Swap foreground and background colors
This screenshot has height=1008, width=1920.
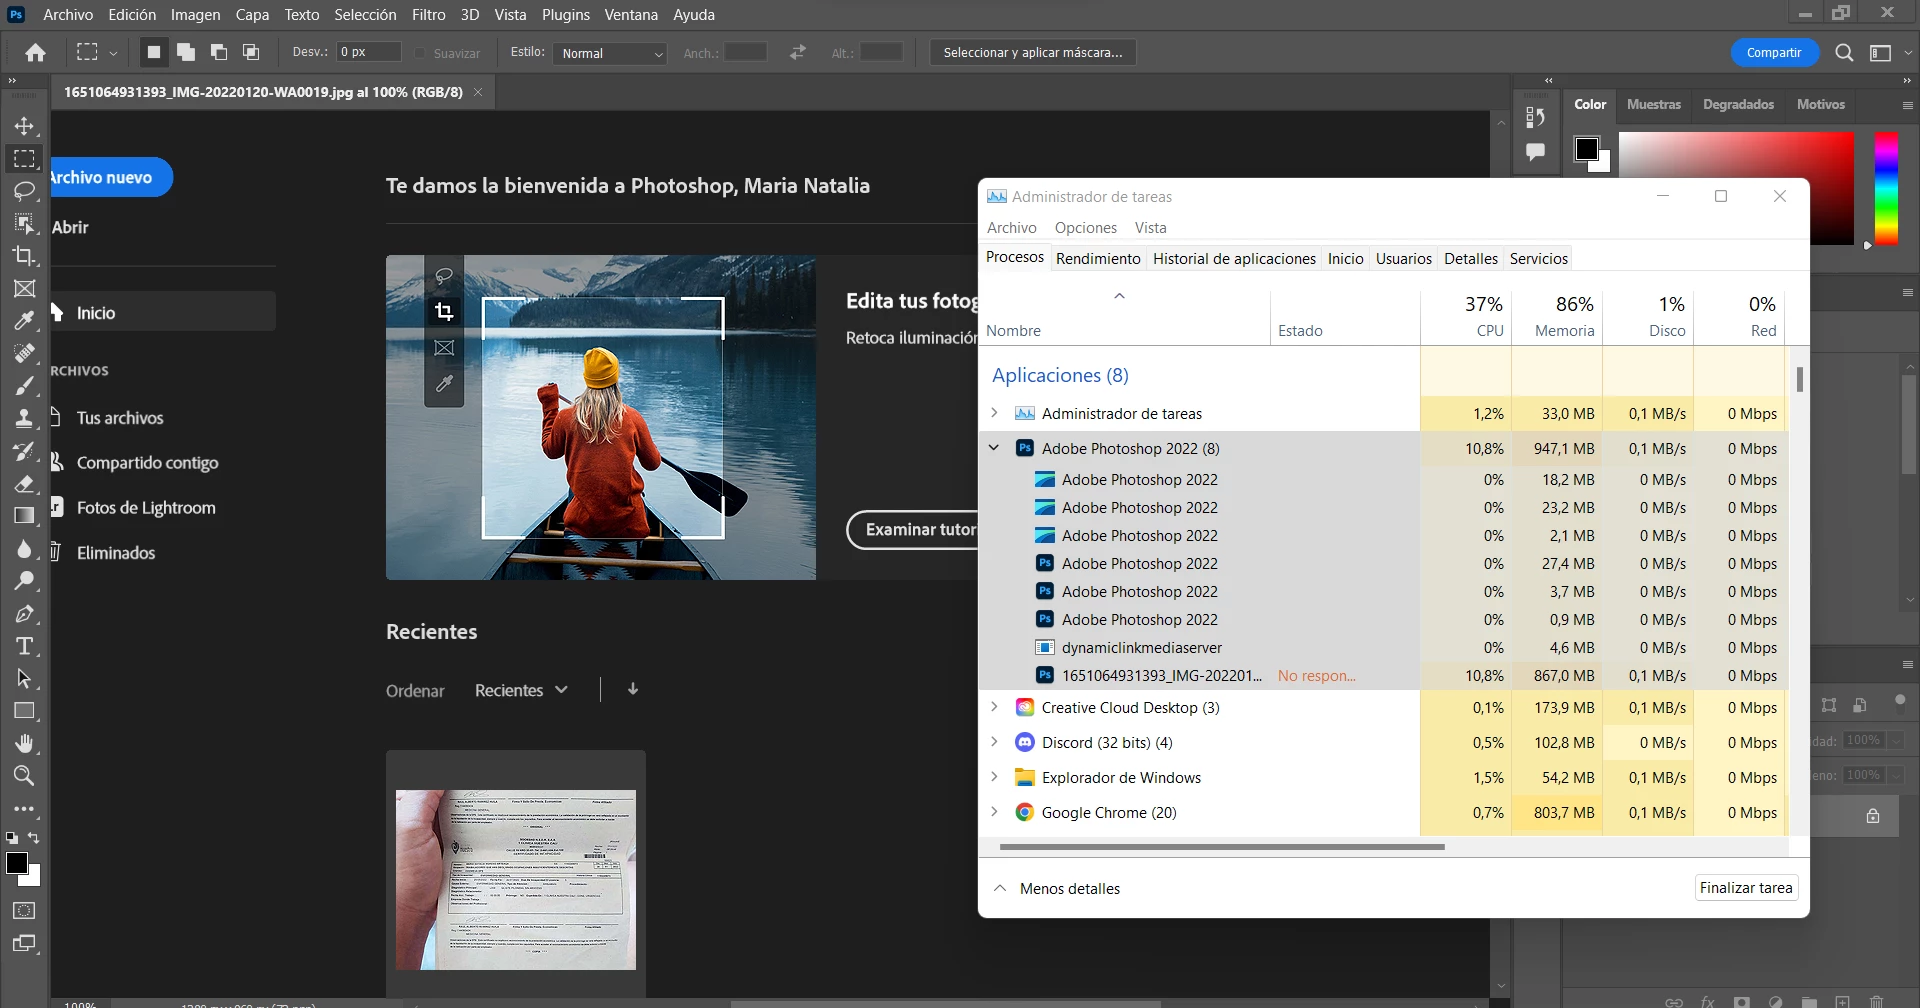pos(34,838)
